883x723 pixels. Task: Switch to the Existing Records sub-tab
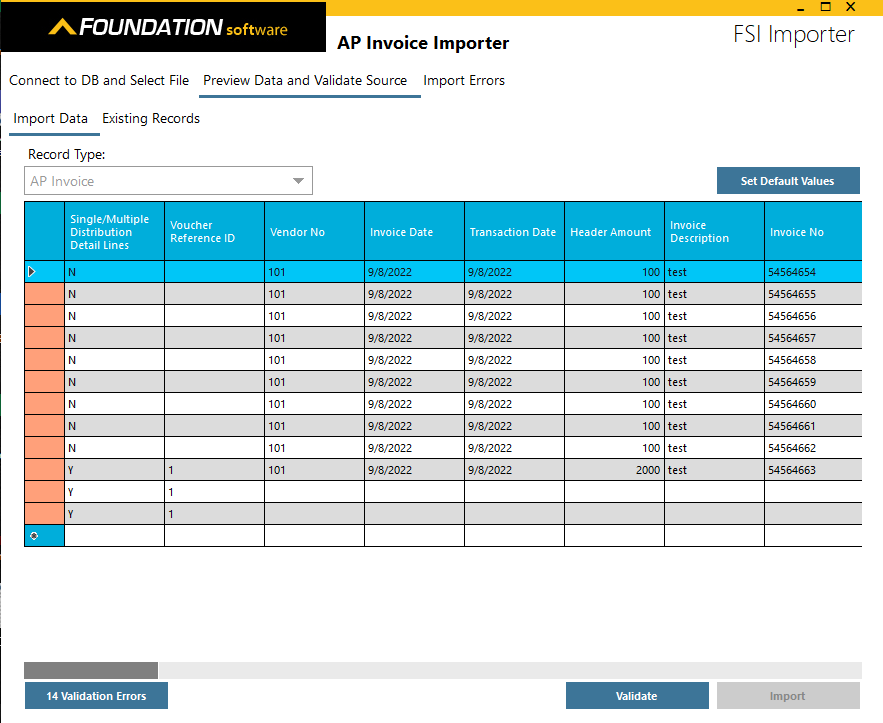tap(151, 118)
